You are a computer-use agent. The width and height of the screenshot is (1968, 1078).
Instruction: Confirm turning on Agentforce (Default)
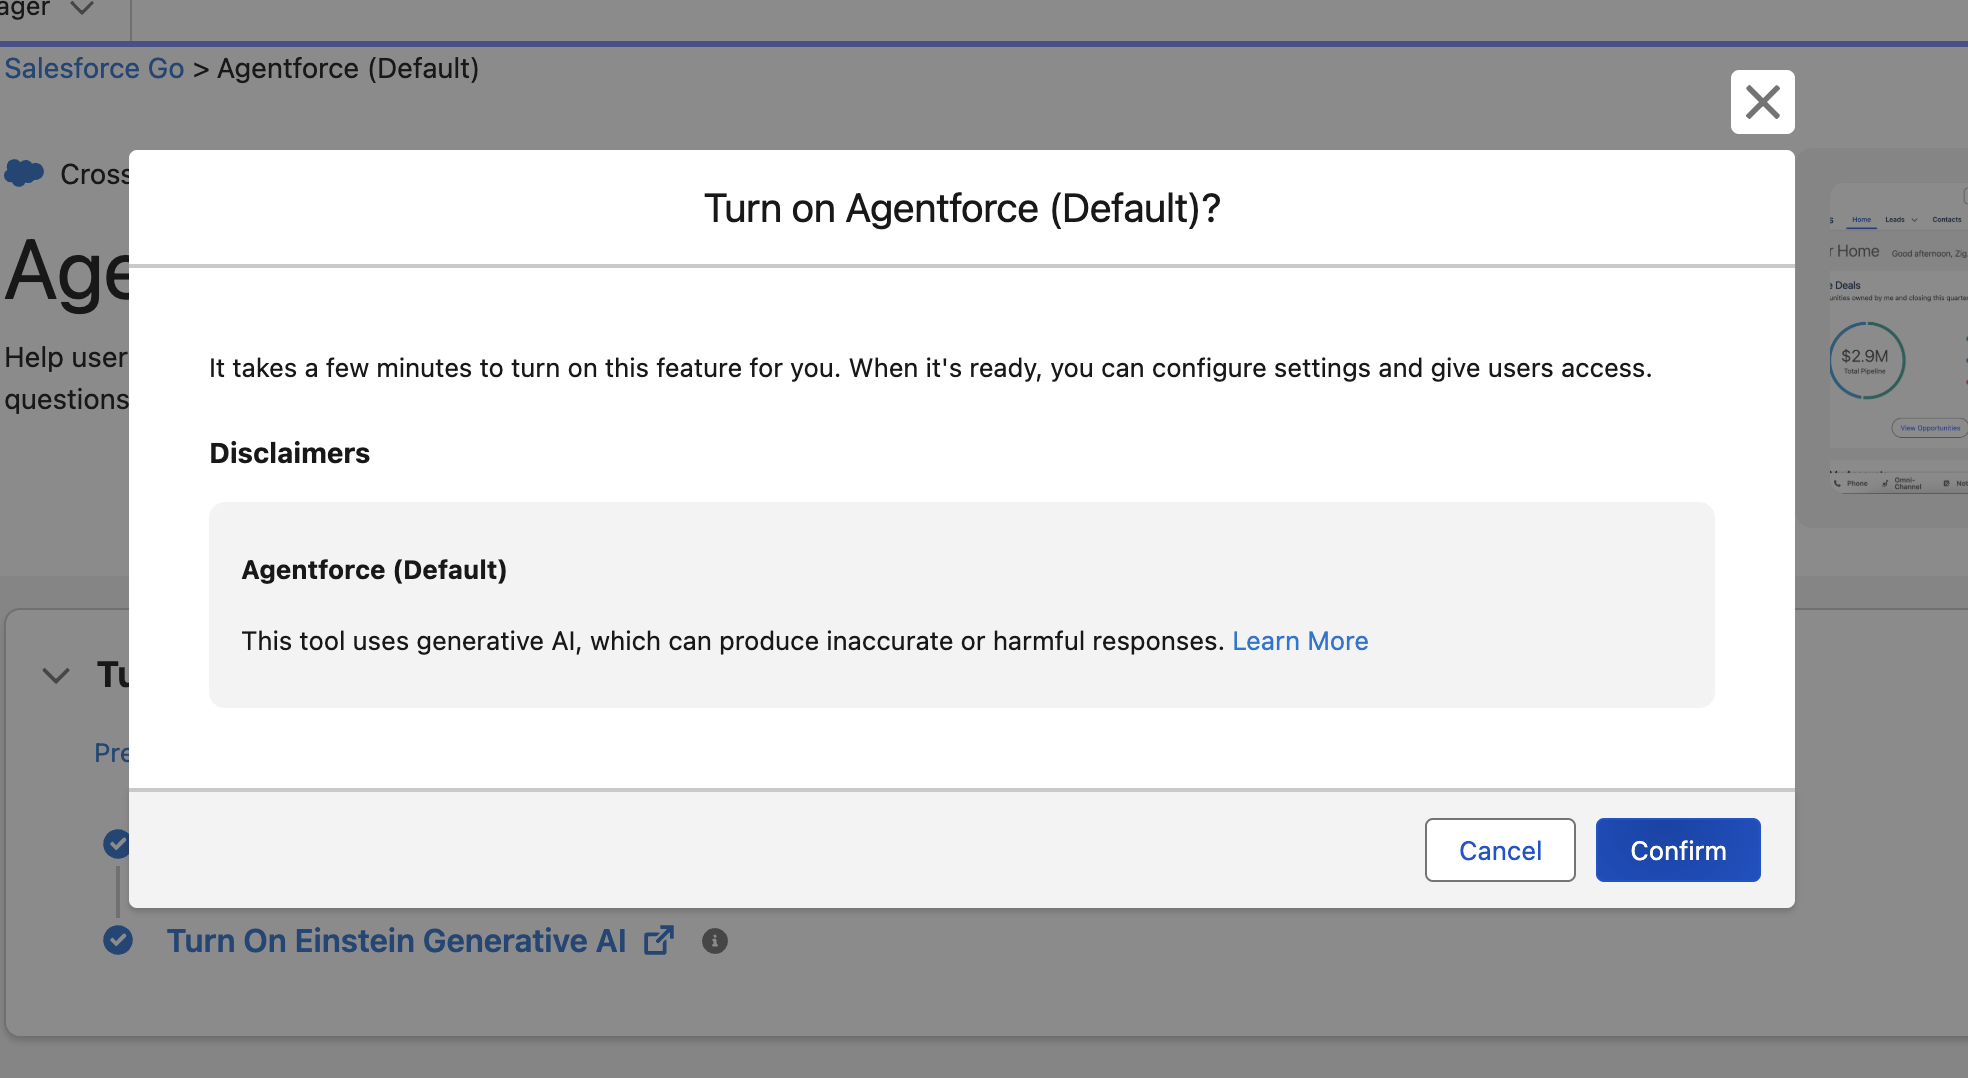pos(1677,850)
